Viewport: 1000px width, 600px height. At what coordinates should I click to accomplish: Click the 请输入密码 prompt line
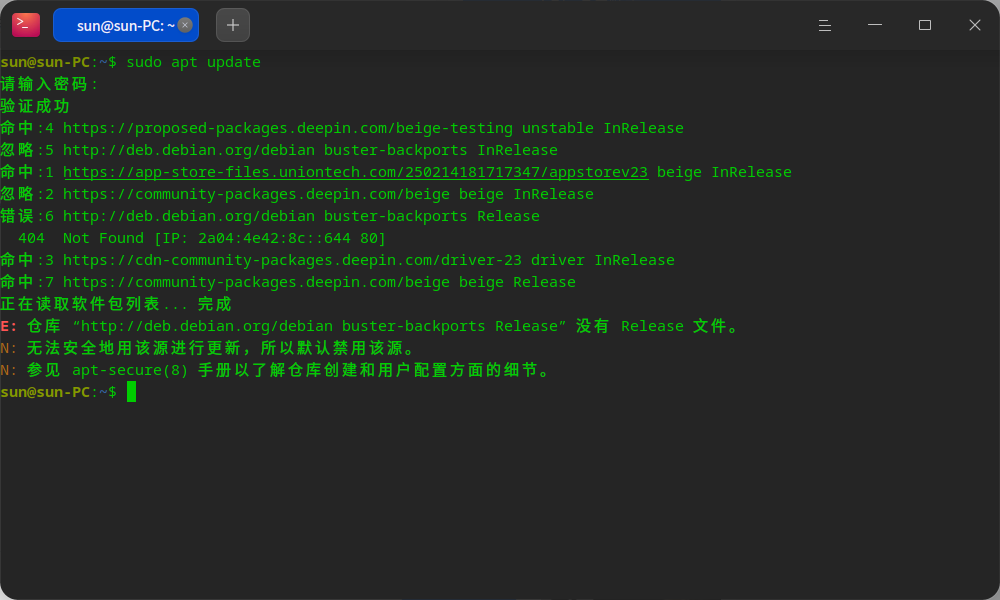[x=49, y=84]
